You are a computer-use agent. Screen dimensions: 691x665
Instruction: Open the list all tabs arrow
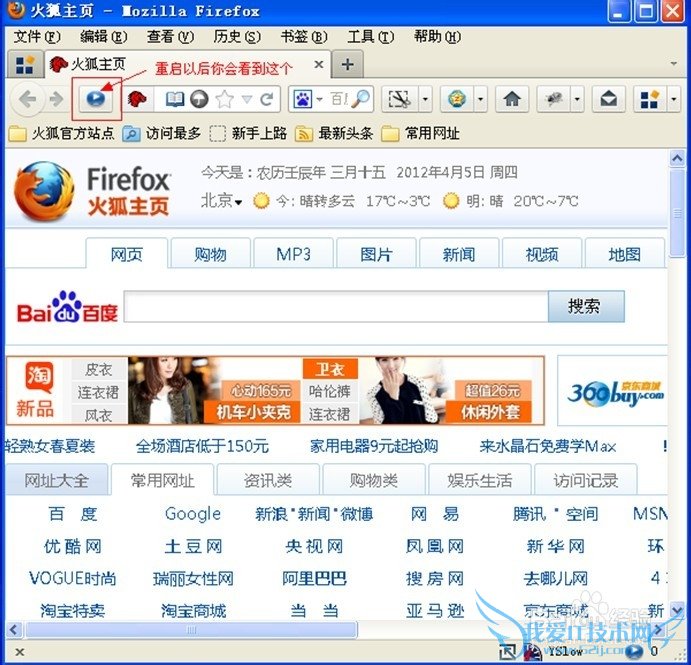click(x=673, y=64)
